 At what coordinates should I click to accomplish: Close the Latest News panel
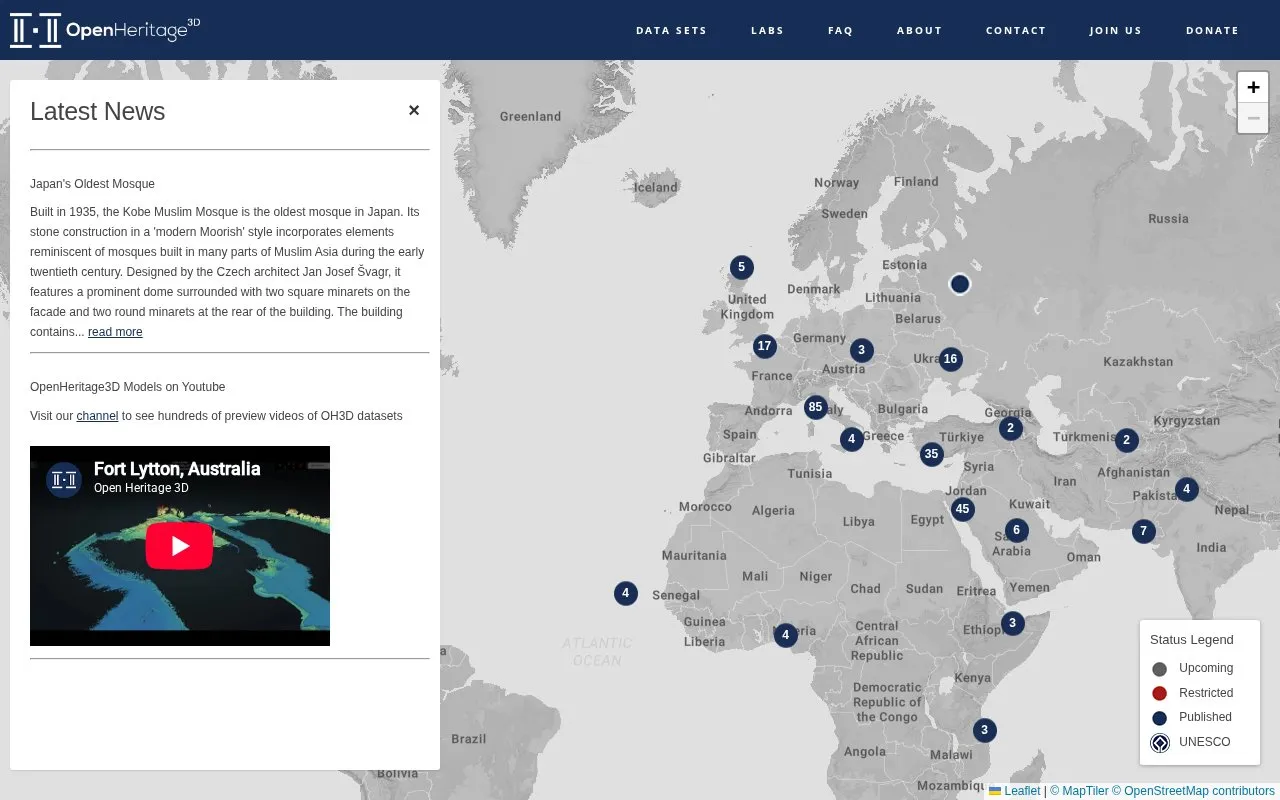coord(414,110)
